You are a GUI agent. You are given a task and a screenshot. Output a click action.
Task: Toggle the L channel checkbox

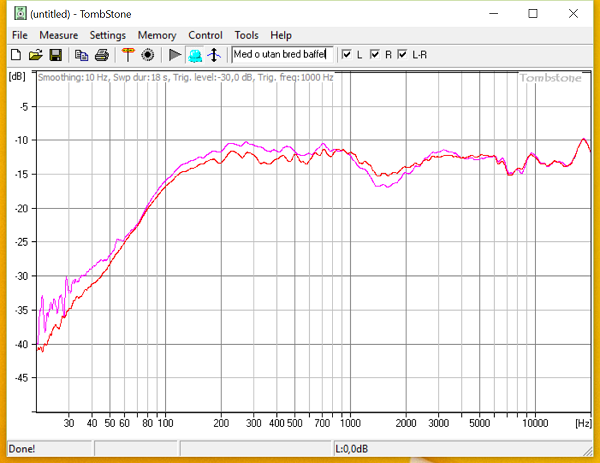(x=346, y=54)
